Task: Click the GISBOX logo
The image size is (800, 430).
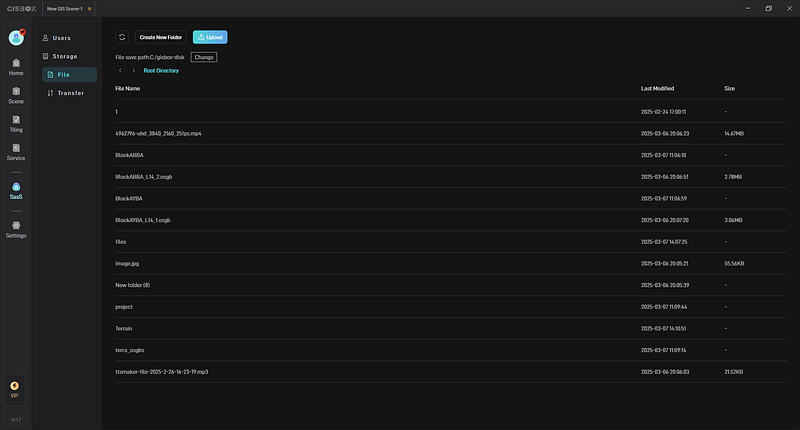Action: (21, 9)
